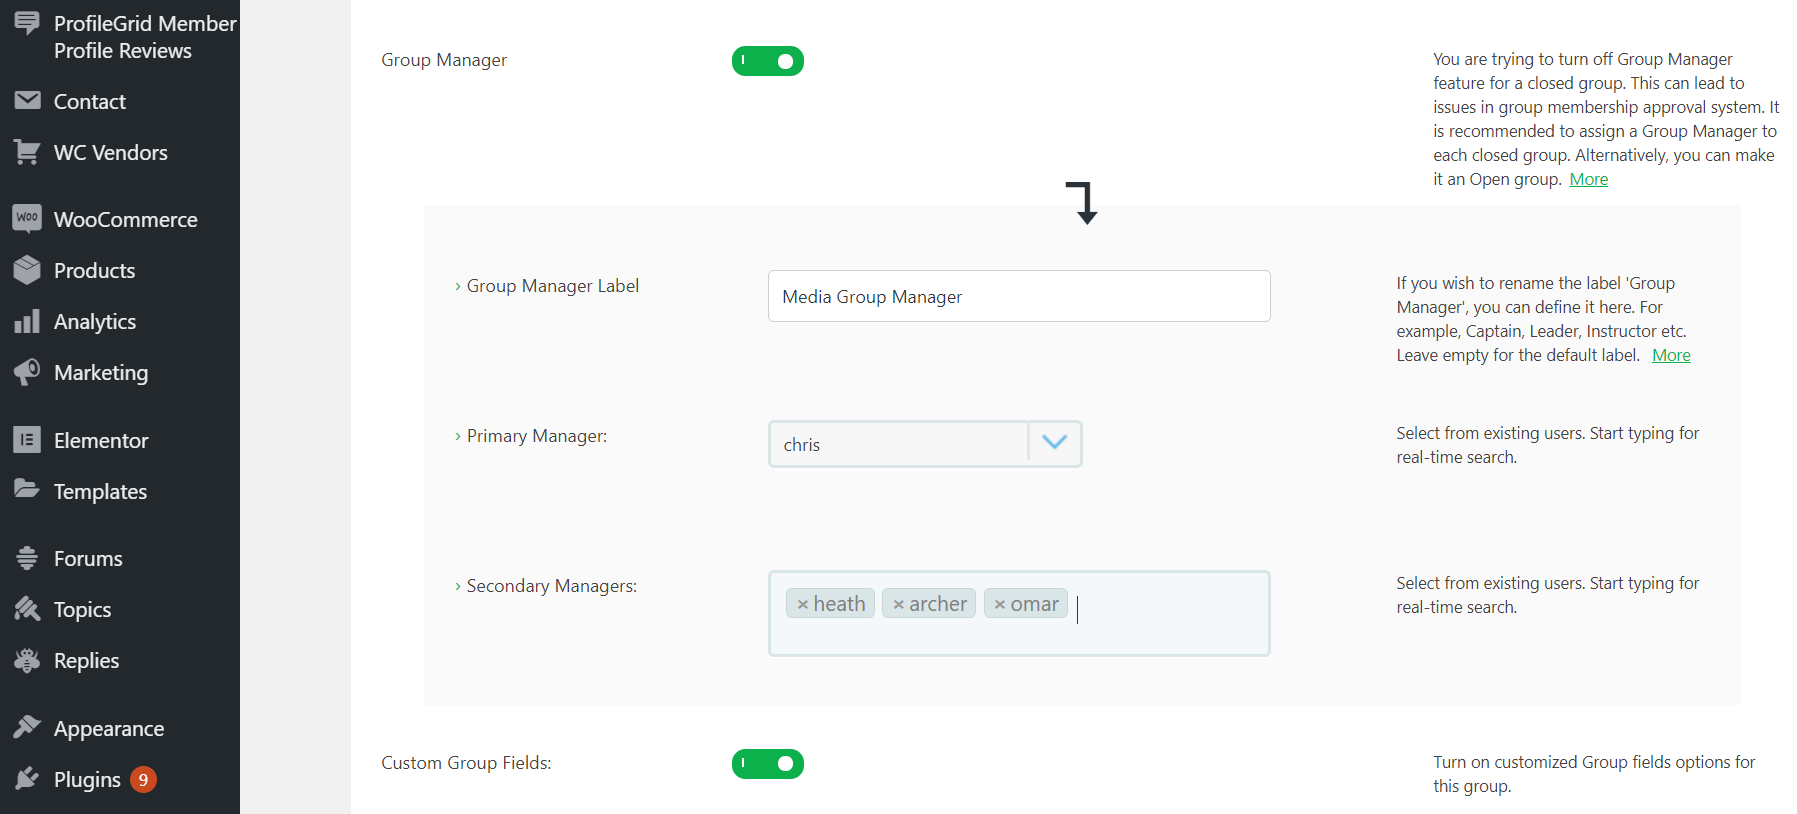The height and width of the screenshot is (814, 1797).
Task: Click the WC Vendors cart icon
Action: 27,152
